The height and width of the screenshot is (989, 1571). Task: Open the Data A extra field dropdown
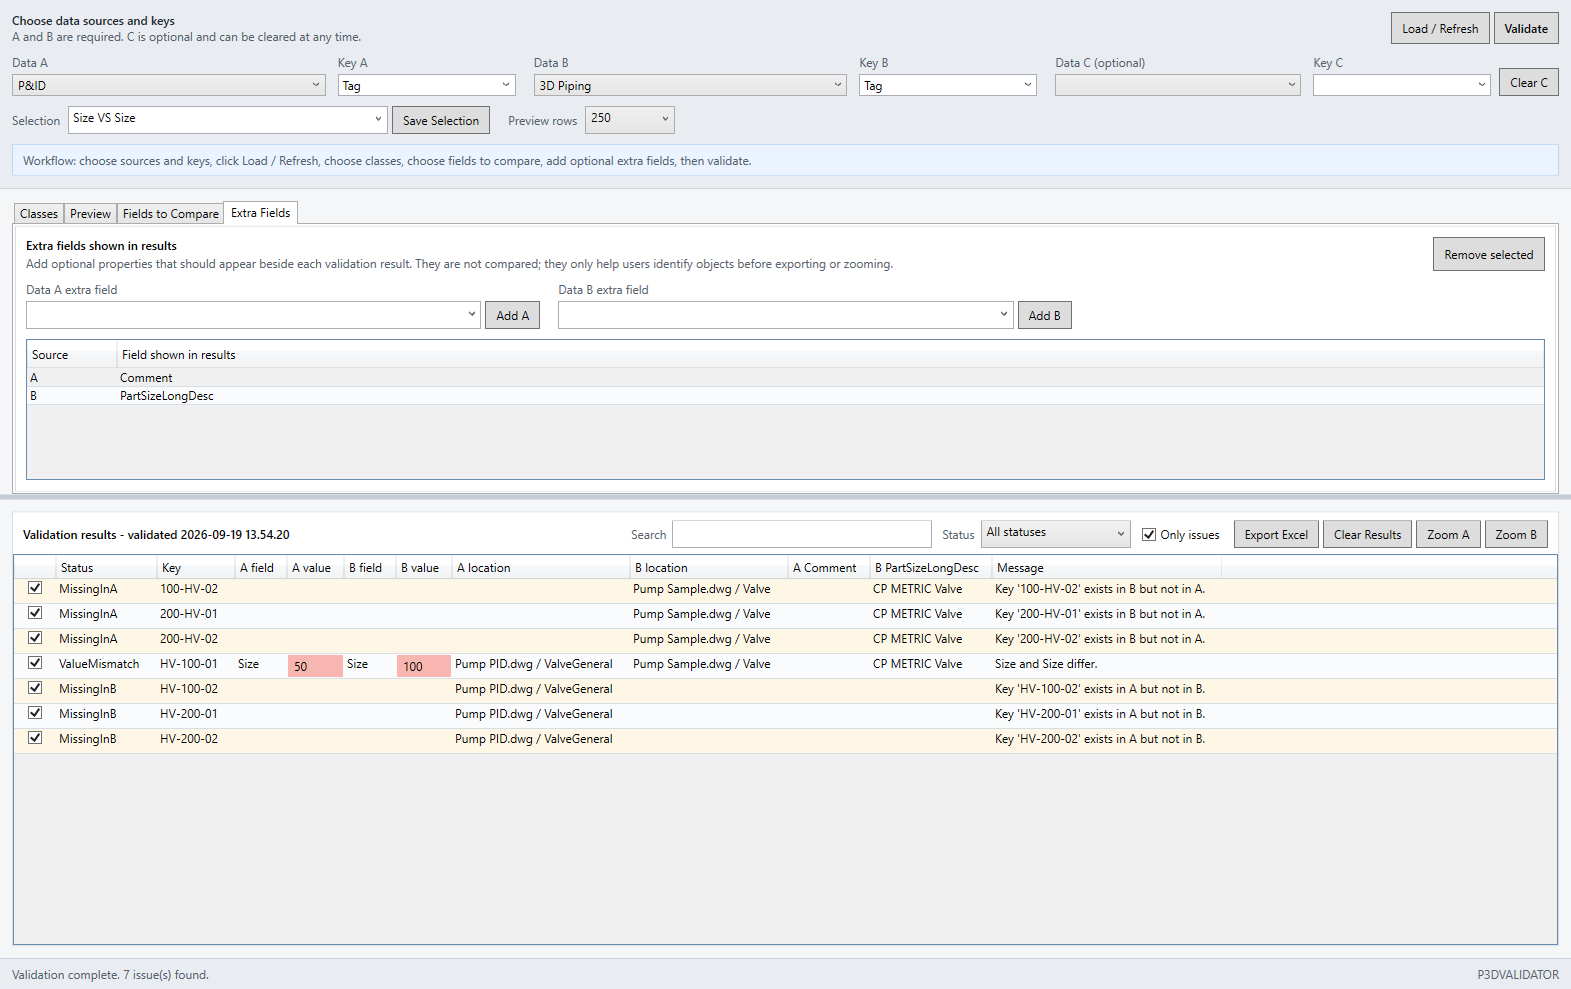[254, 315]
